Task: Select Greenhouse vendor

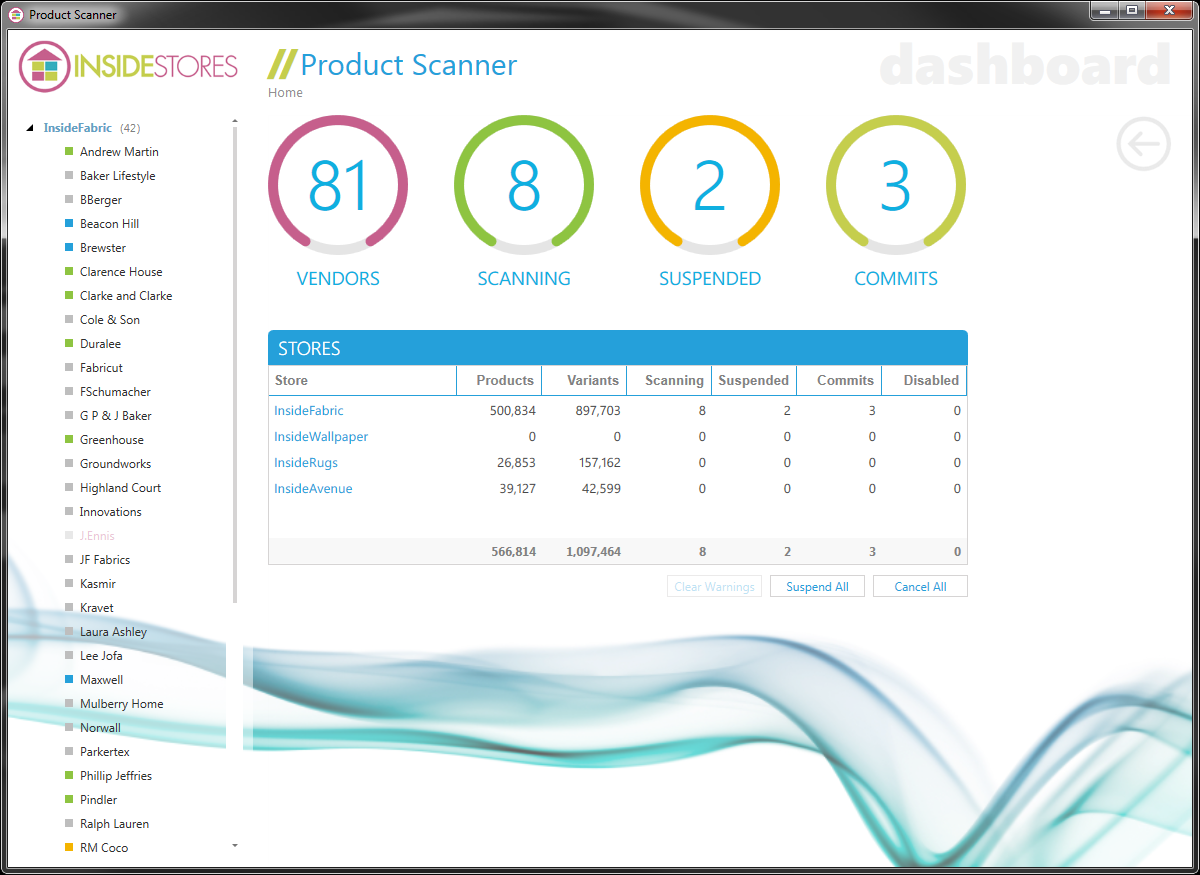Action: point(112,440)
